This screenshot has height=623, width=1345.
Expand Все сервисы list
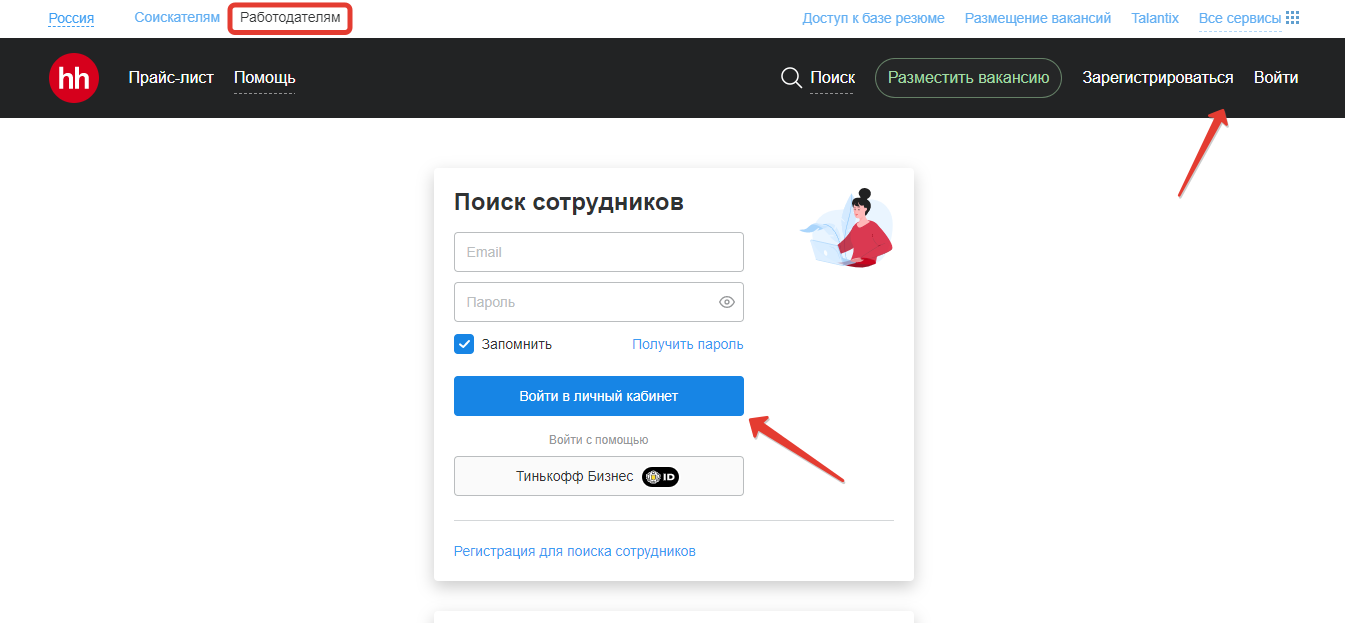1239,18
